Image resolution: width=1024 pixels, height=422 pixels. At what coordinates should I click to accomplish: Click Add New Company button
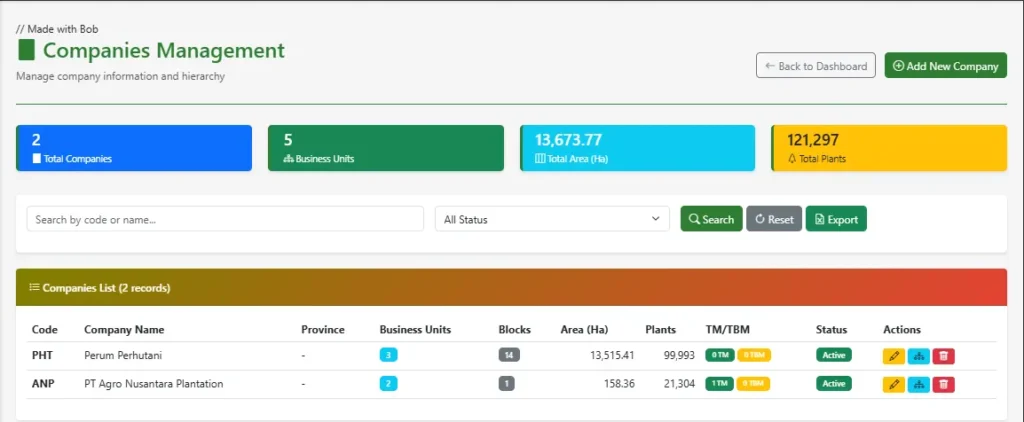coord(946,65)
